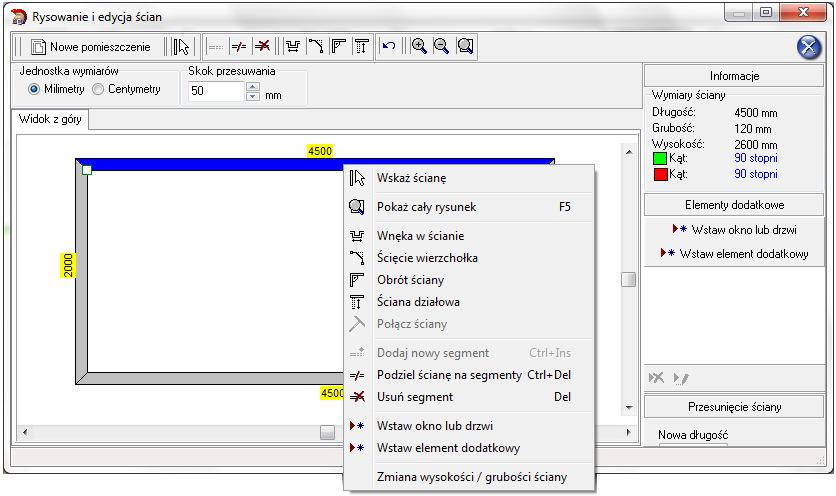Click the wall rotation toolbar icon
The height and width of the screenshot is (496, 836).
[x=339, y=47]
